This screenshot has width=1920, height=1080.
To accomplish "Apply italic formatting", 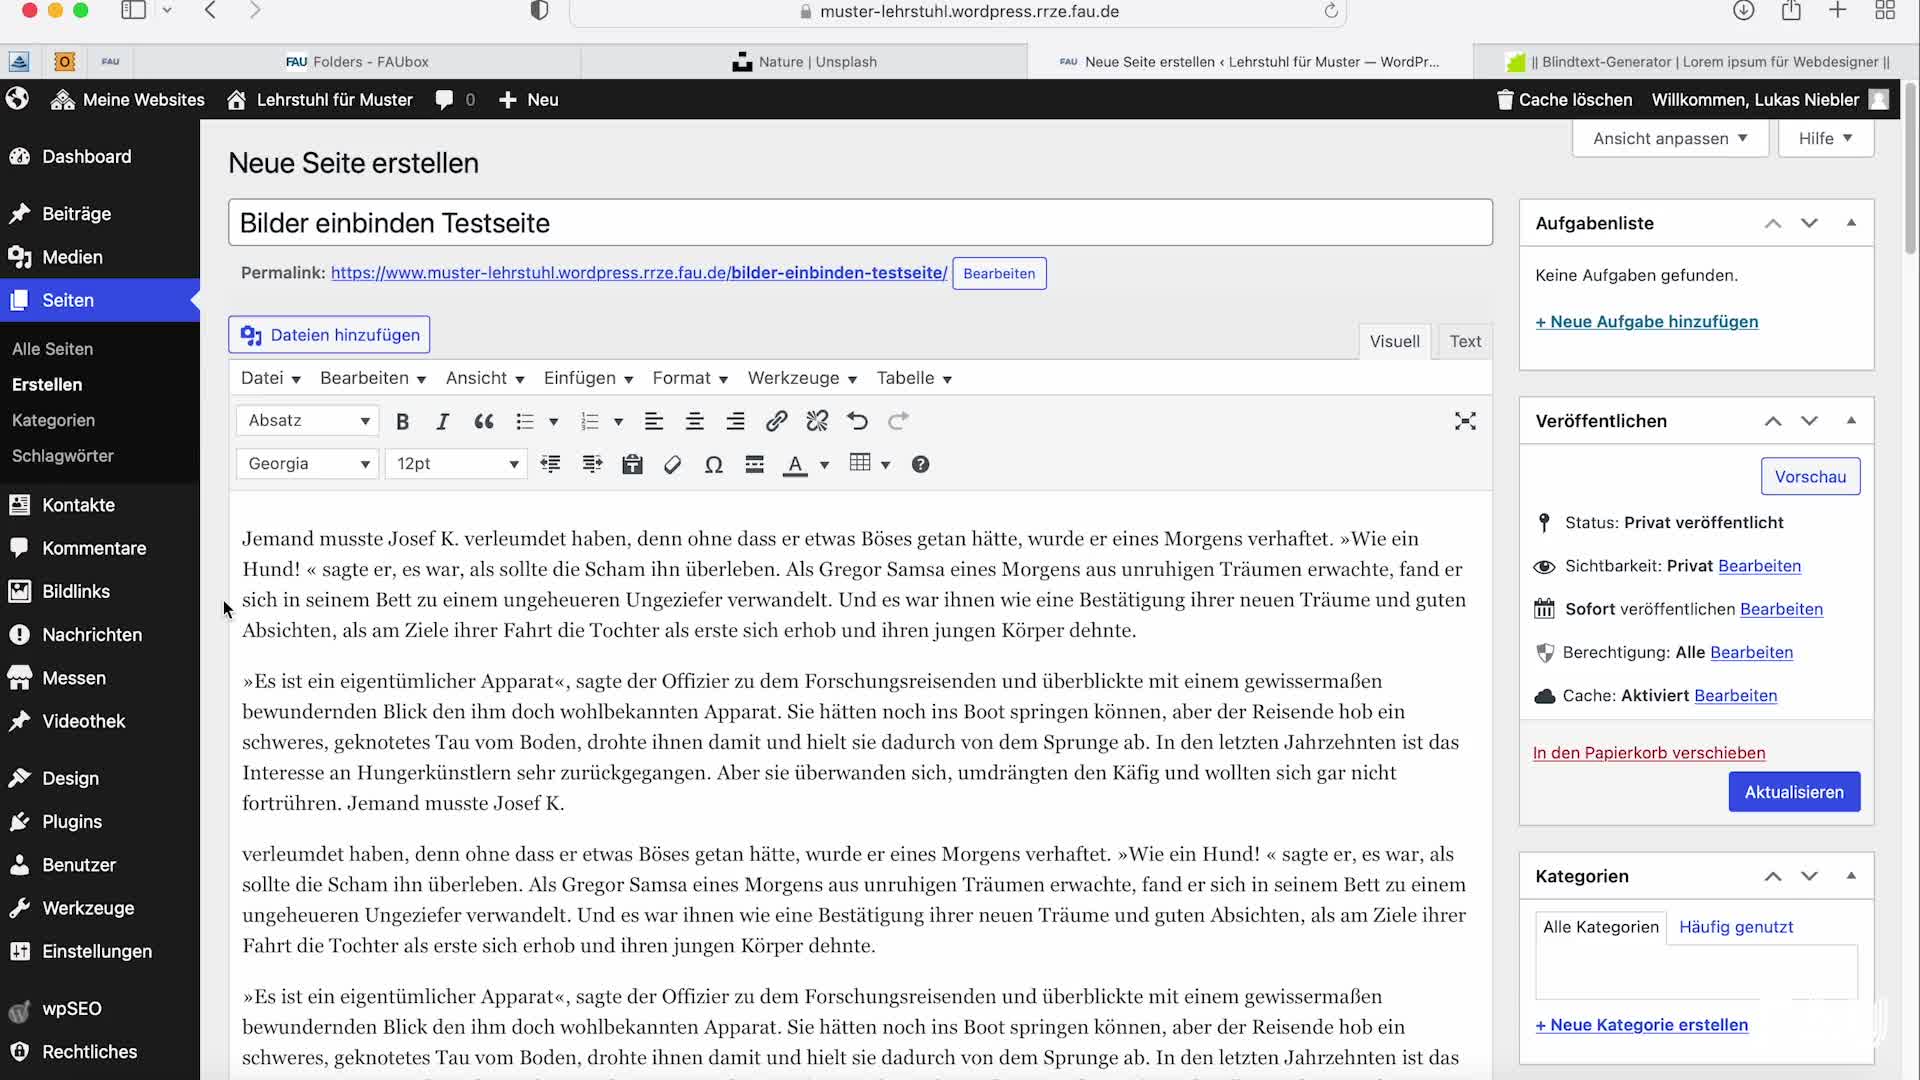I will pyautogui.click(x=443, y=421).
